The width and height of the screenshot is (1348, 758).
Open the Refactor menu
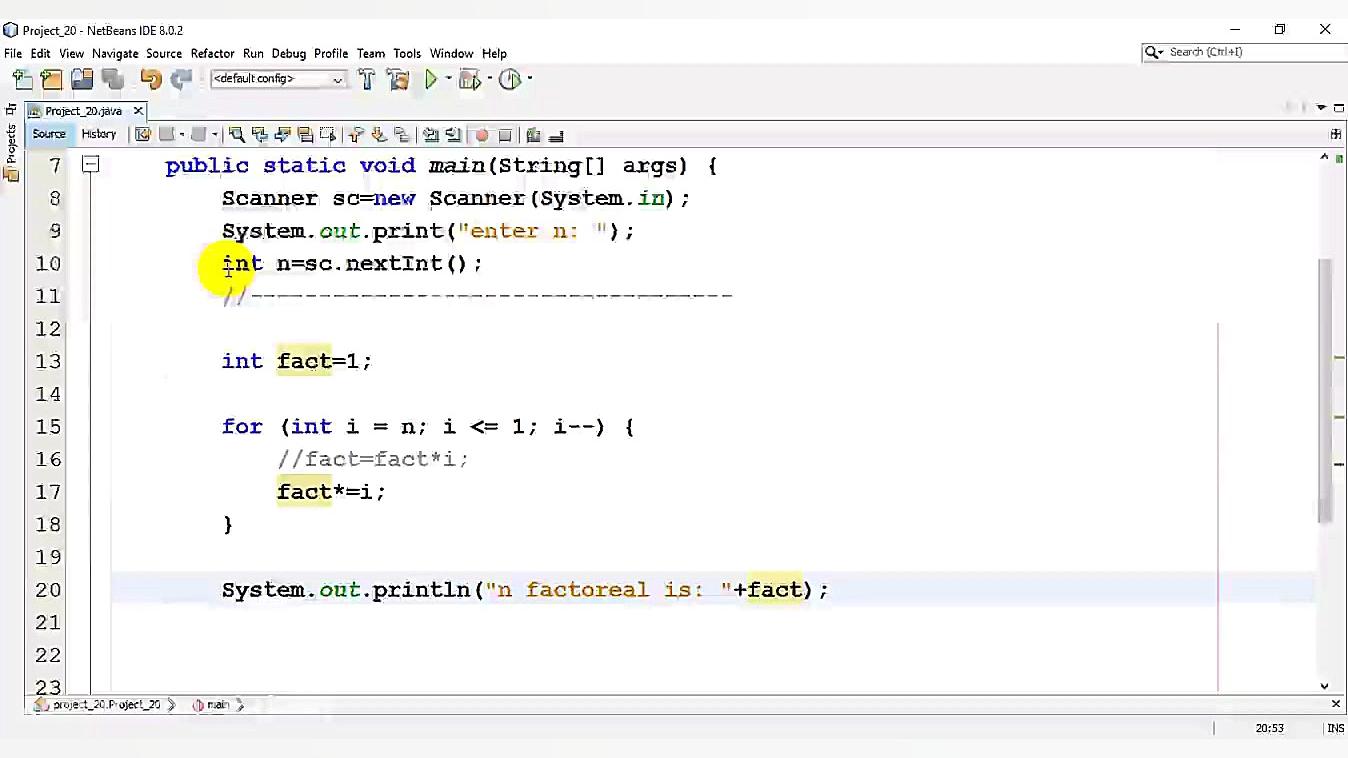pos(212,54)
